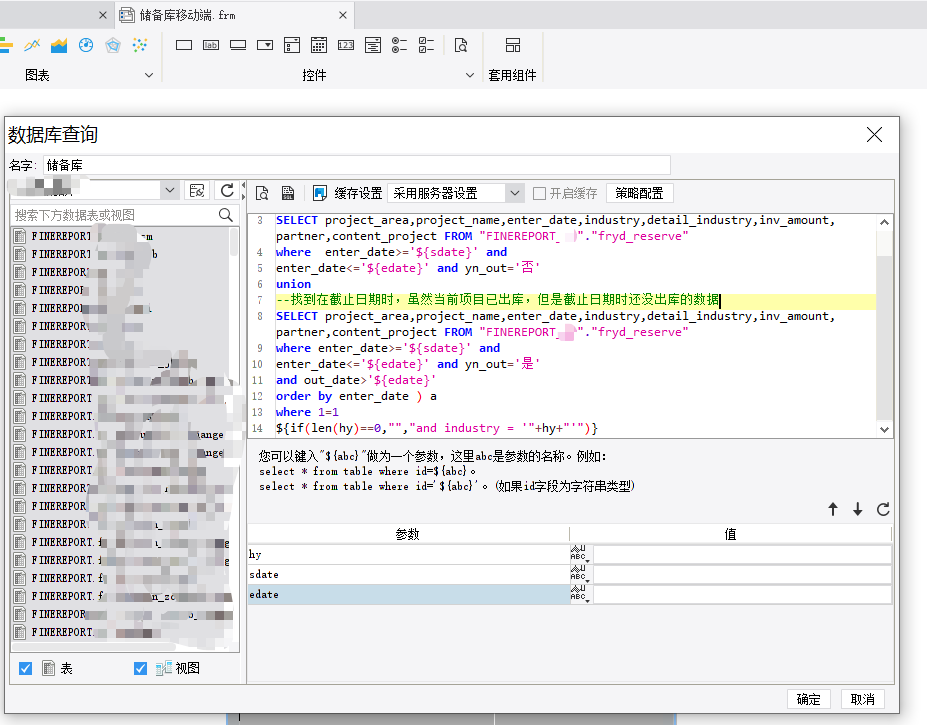Click the number widget icon labeled 123

[346, 45]
